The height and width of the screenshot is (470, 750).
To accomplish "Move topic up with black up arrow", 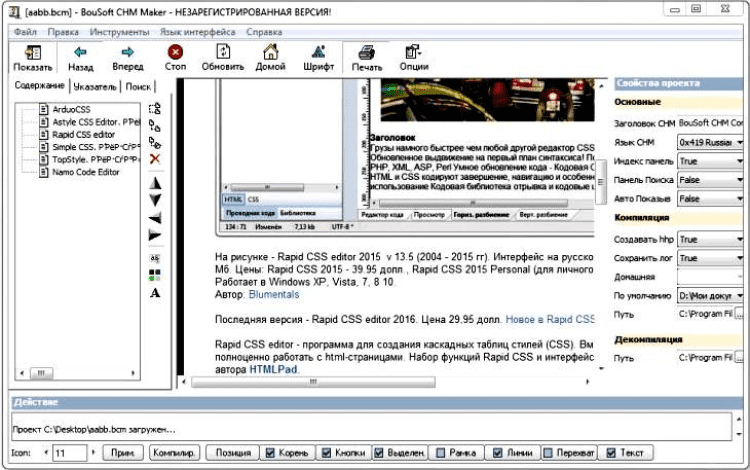I will (x=155, y=183).
